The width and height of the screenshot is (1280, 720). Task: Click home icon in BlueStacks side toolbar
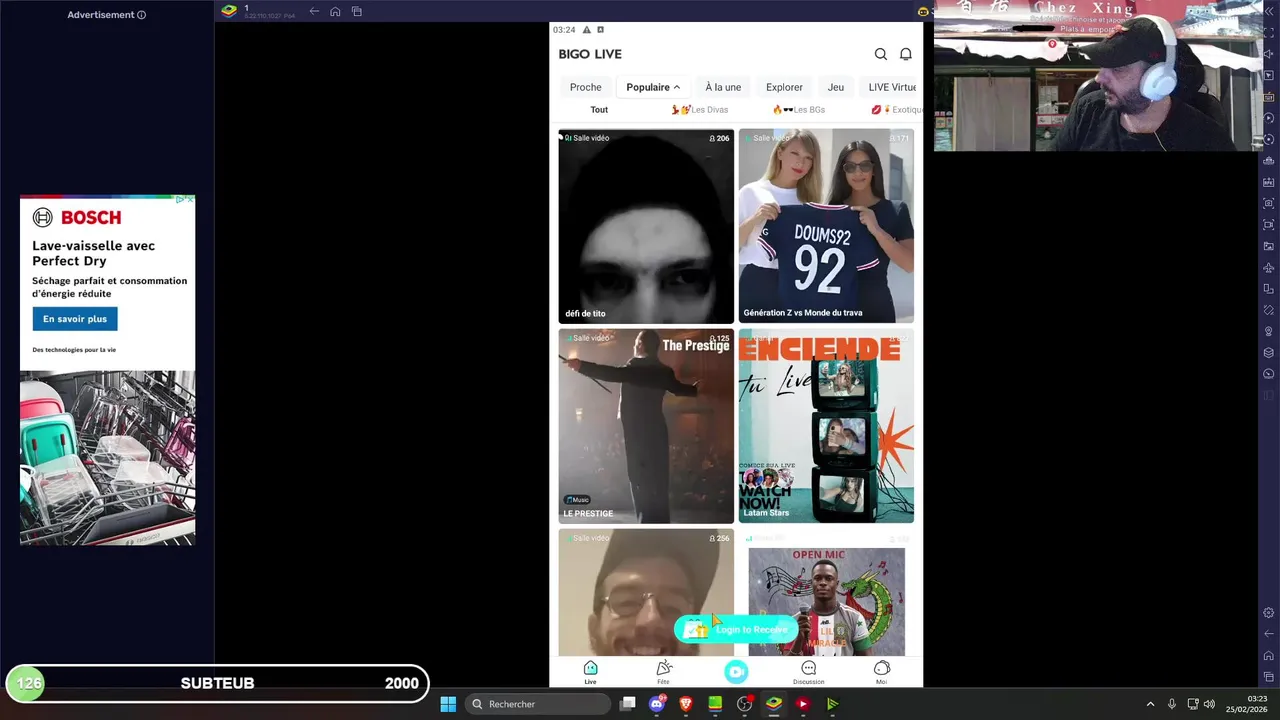click(1268, 656)
